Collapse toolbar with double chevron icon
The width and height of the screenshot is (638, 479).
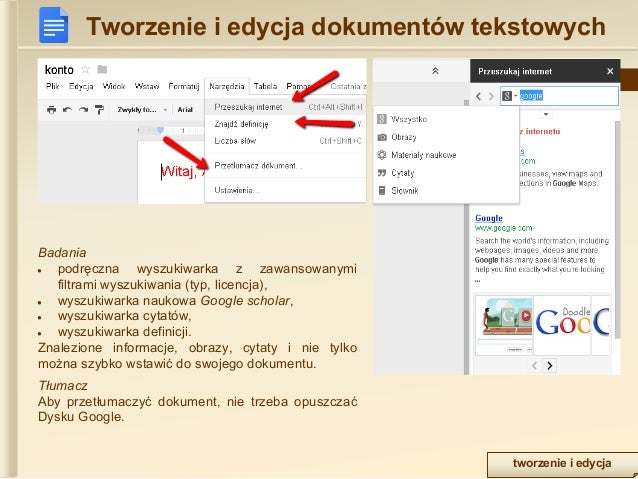tap(435, 71)
